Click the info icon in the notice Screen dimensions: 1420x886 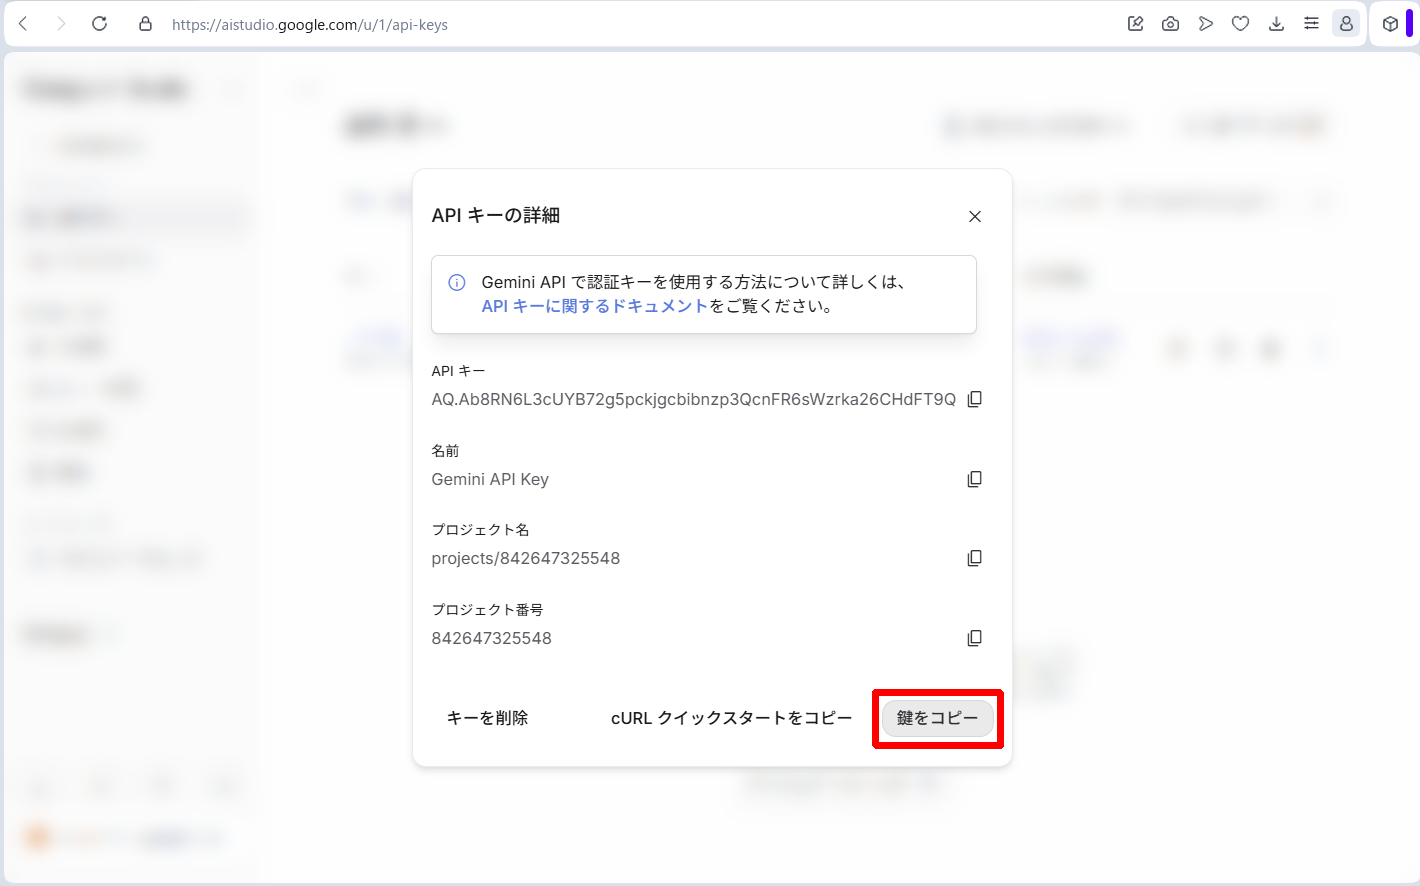[x=457, y=283]
